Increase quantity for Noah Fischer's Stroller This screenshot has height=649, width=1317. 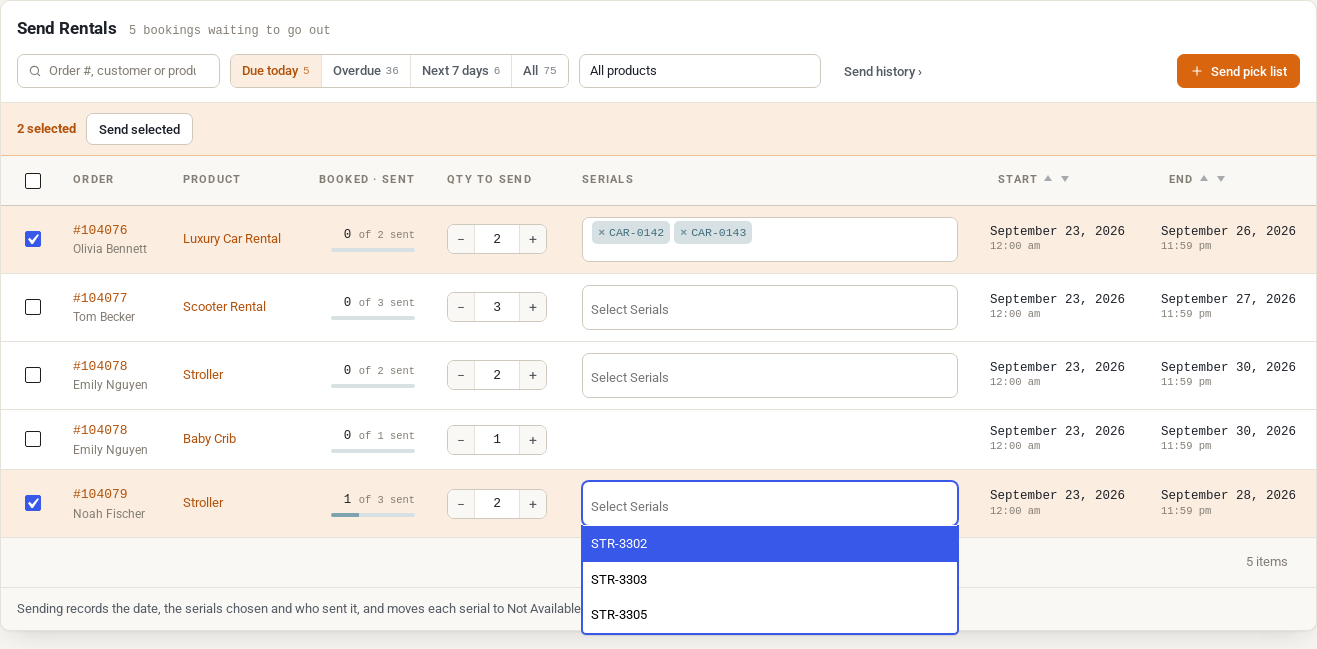[x=533, y=504]
